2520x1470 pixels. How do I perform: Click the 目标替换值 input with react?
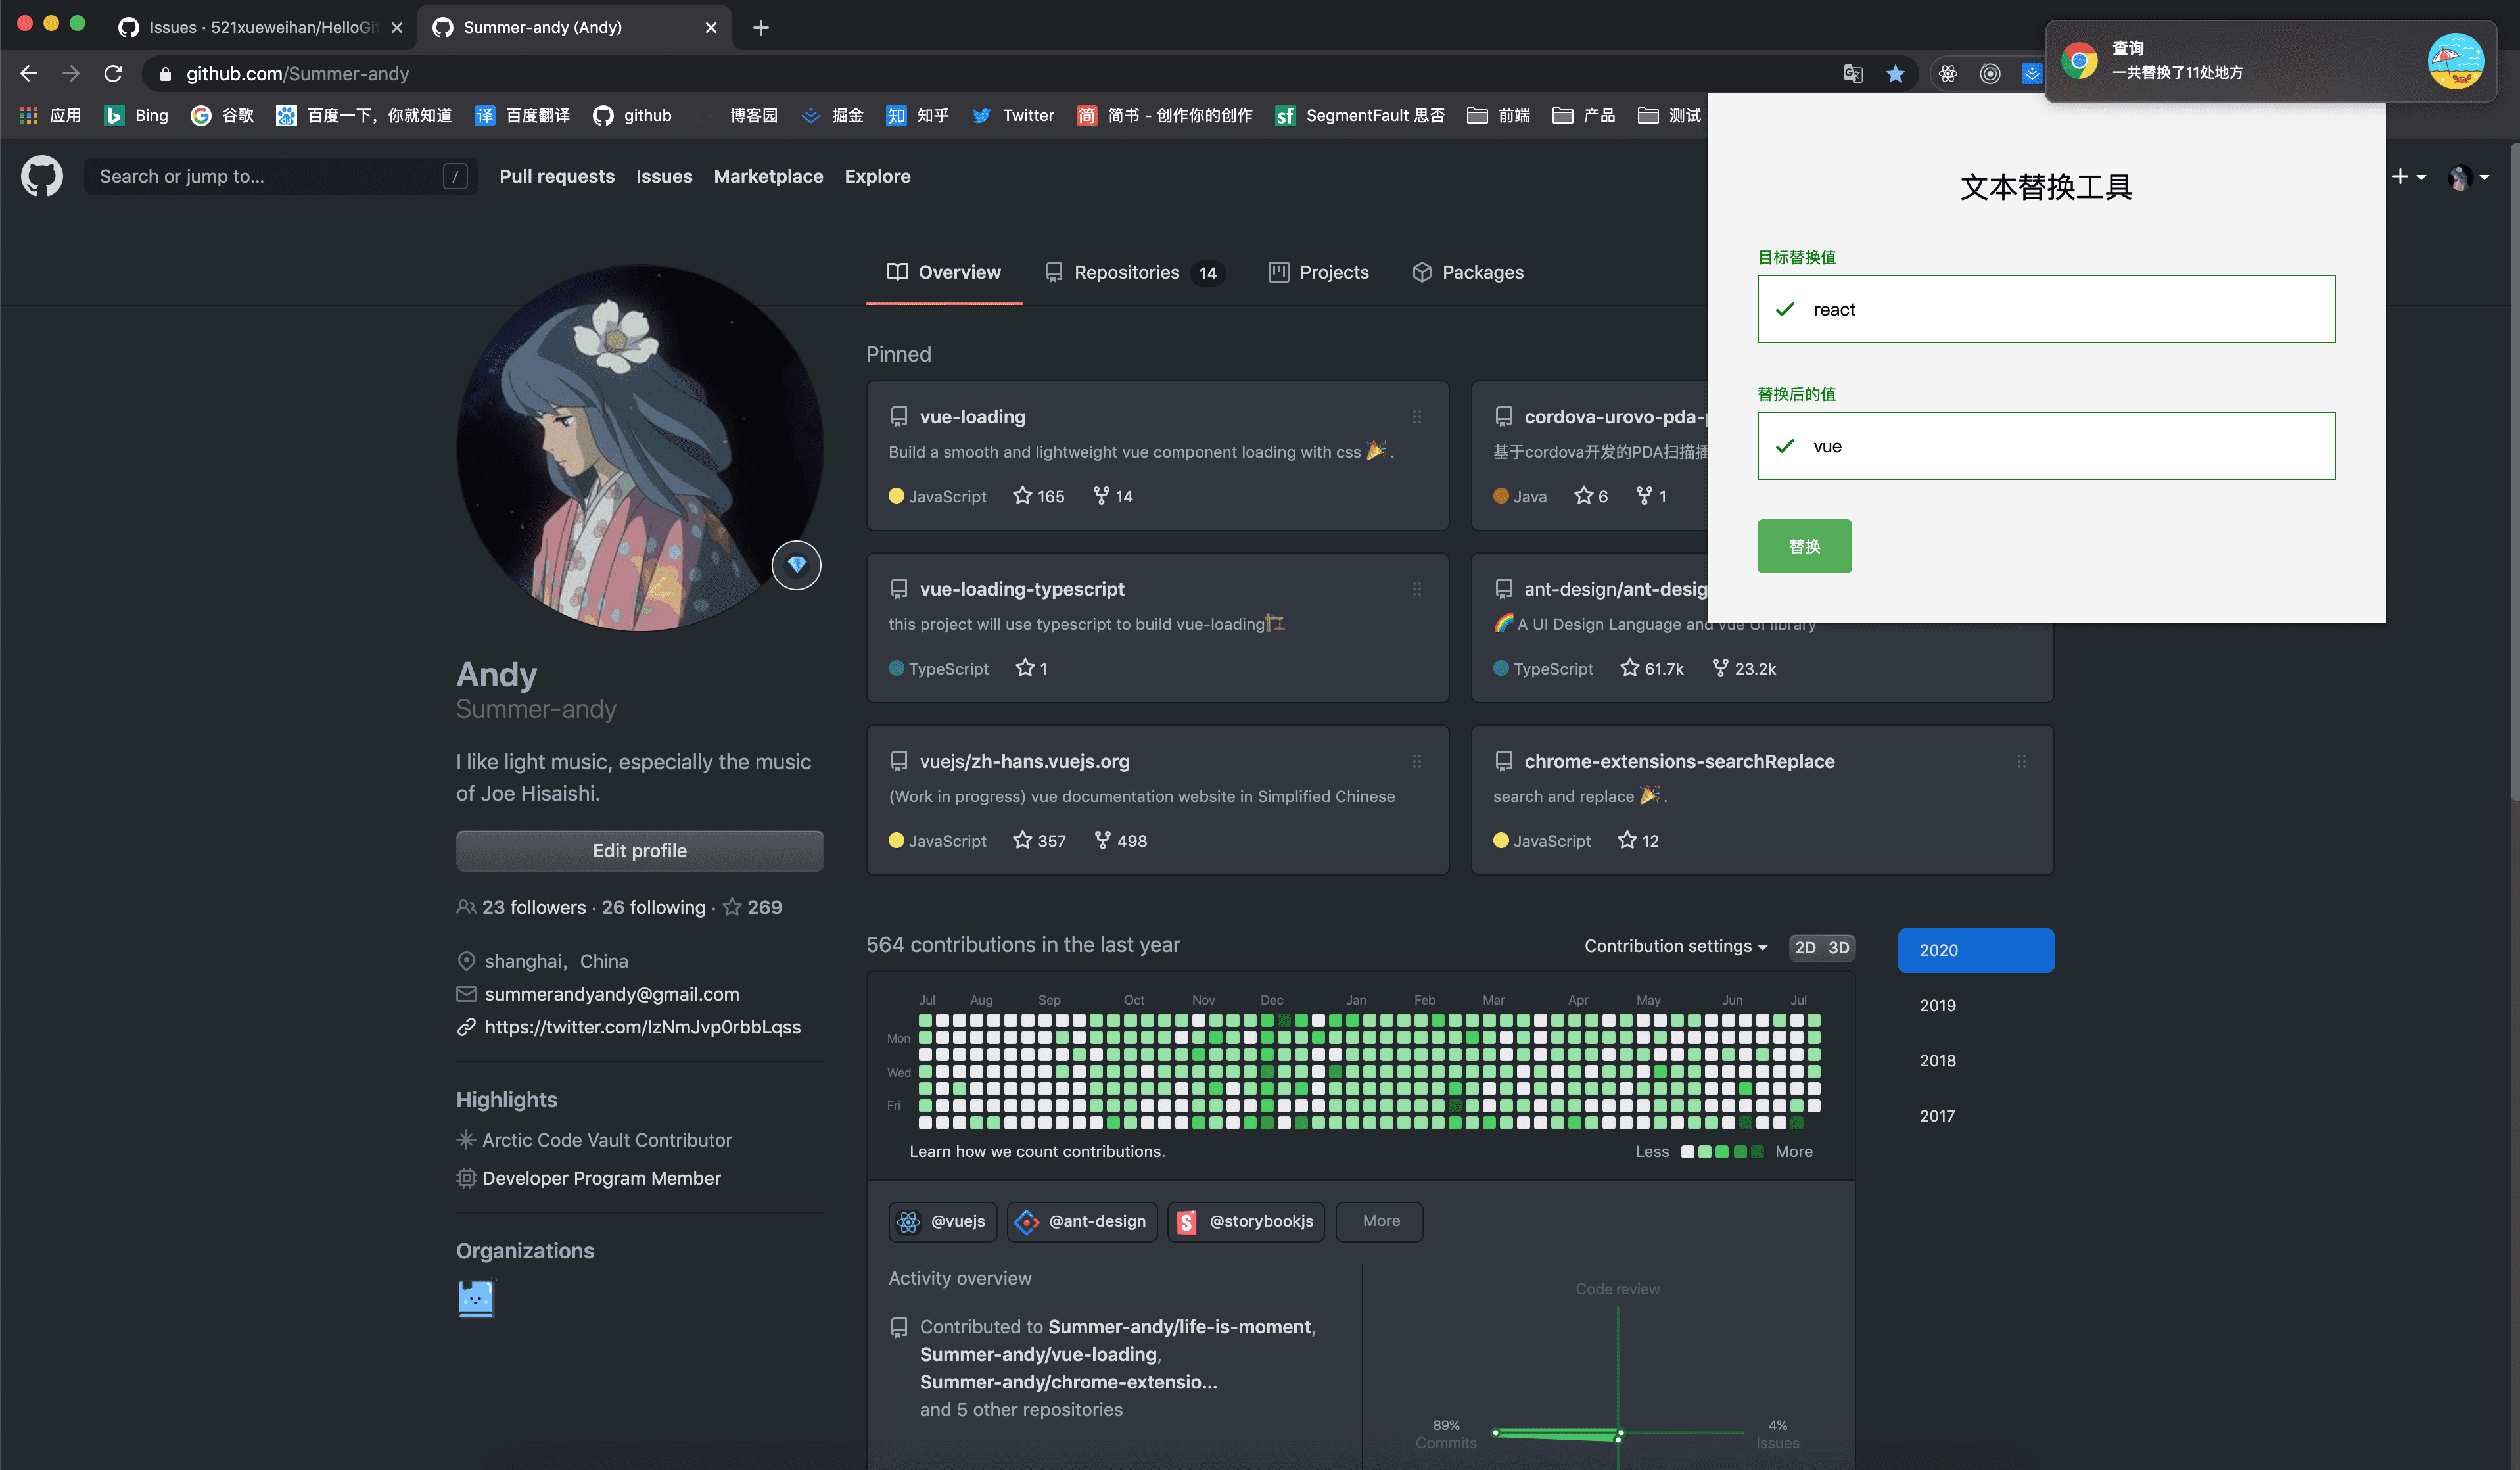pos(2046,309)
